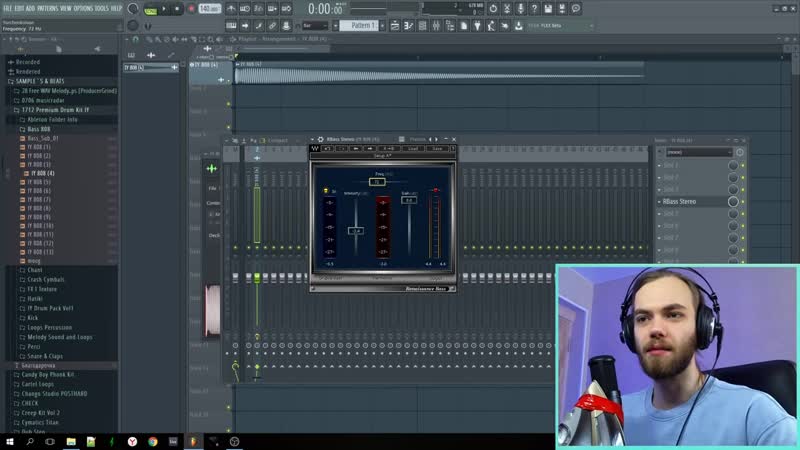Open the FILE menu
This screenshot has height=450, width=800.
9,8
